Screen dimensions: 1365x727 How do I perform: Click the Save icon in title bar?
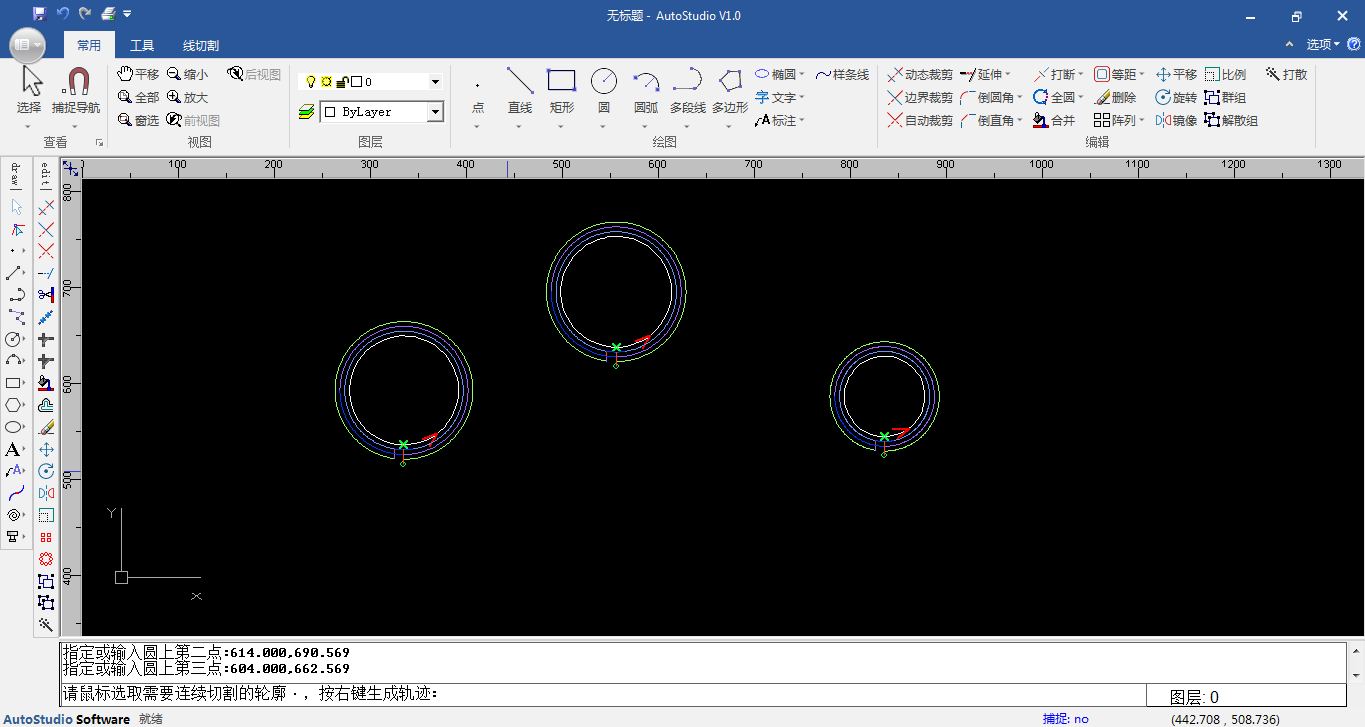coord(39,14)
